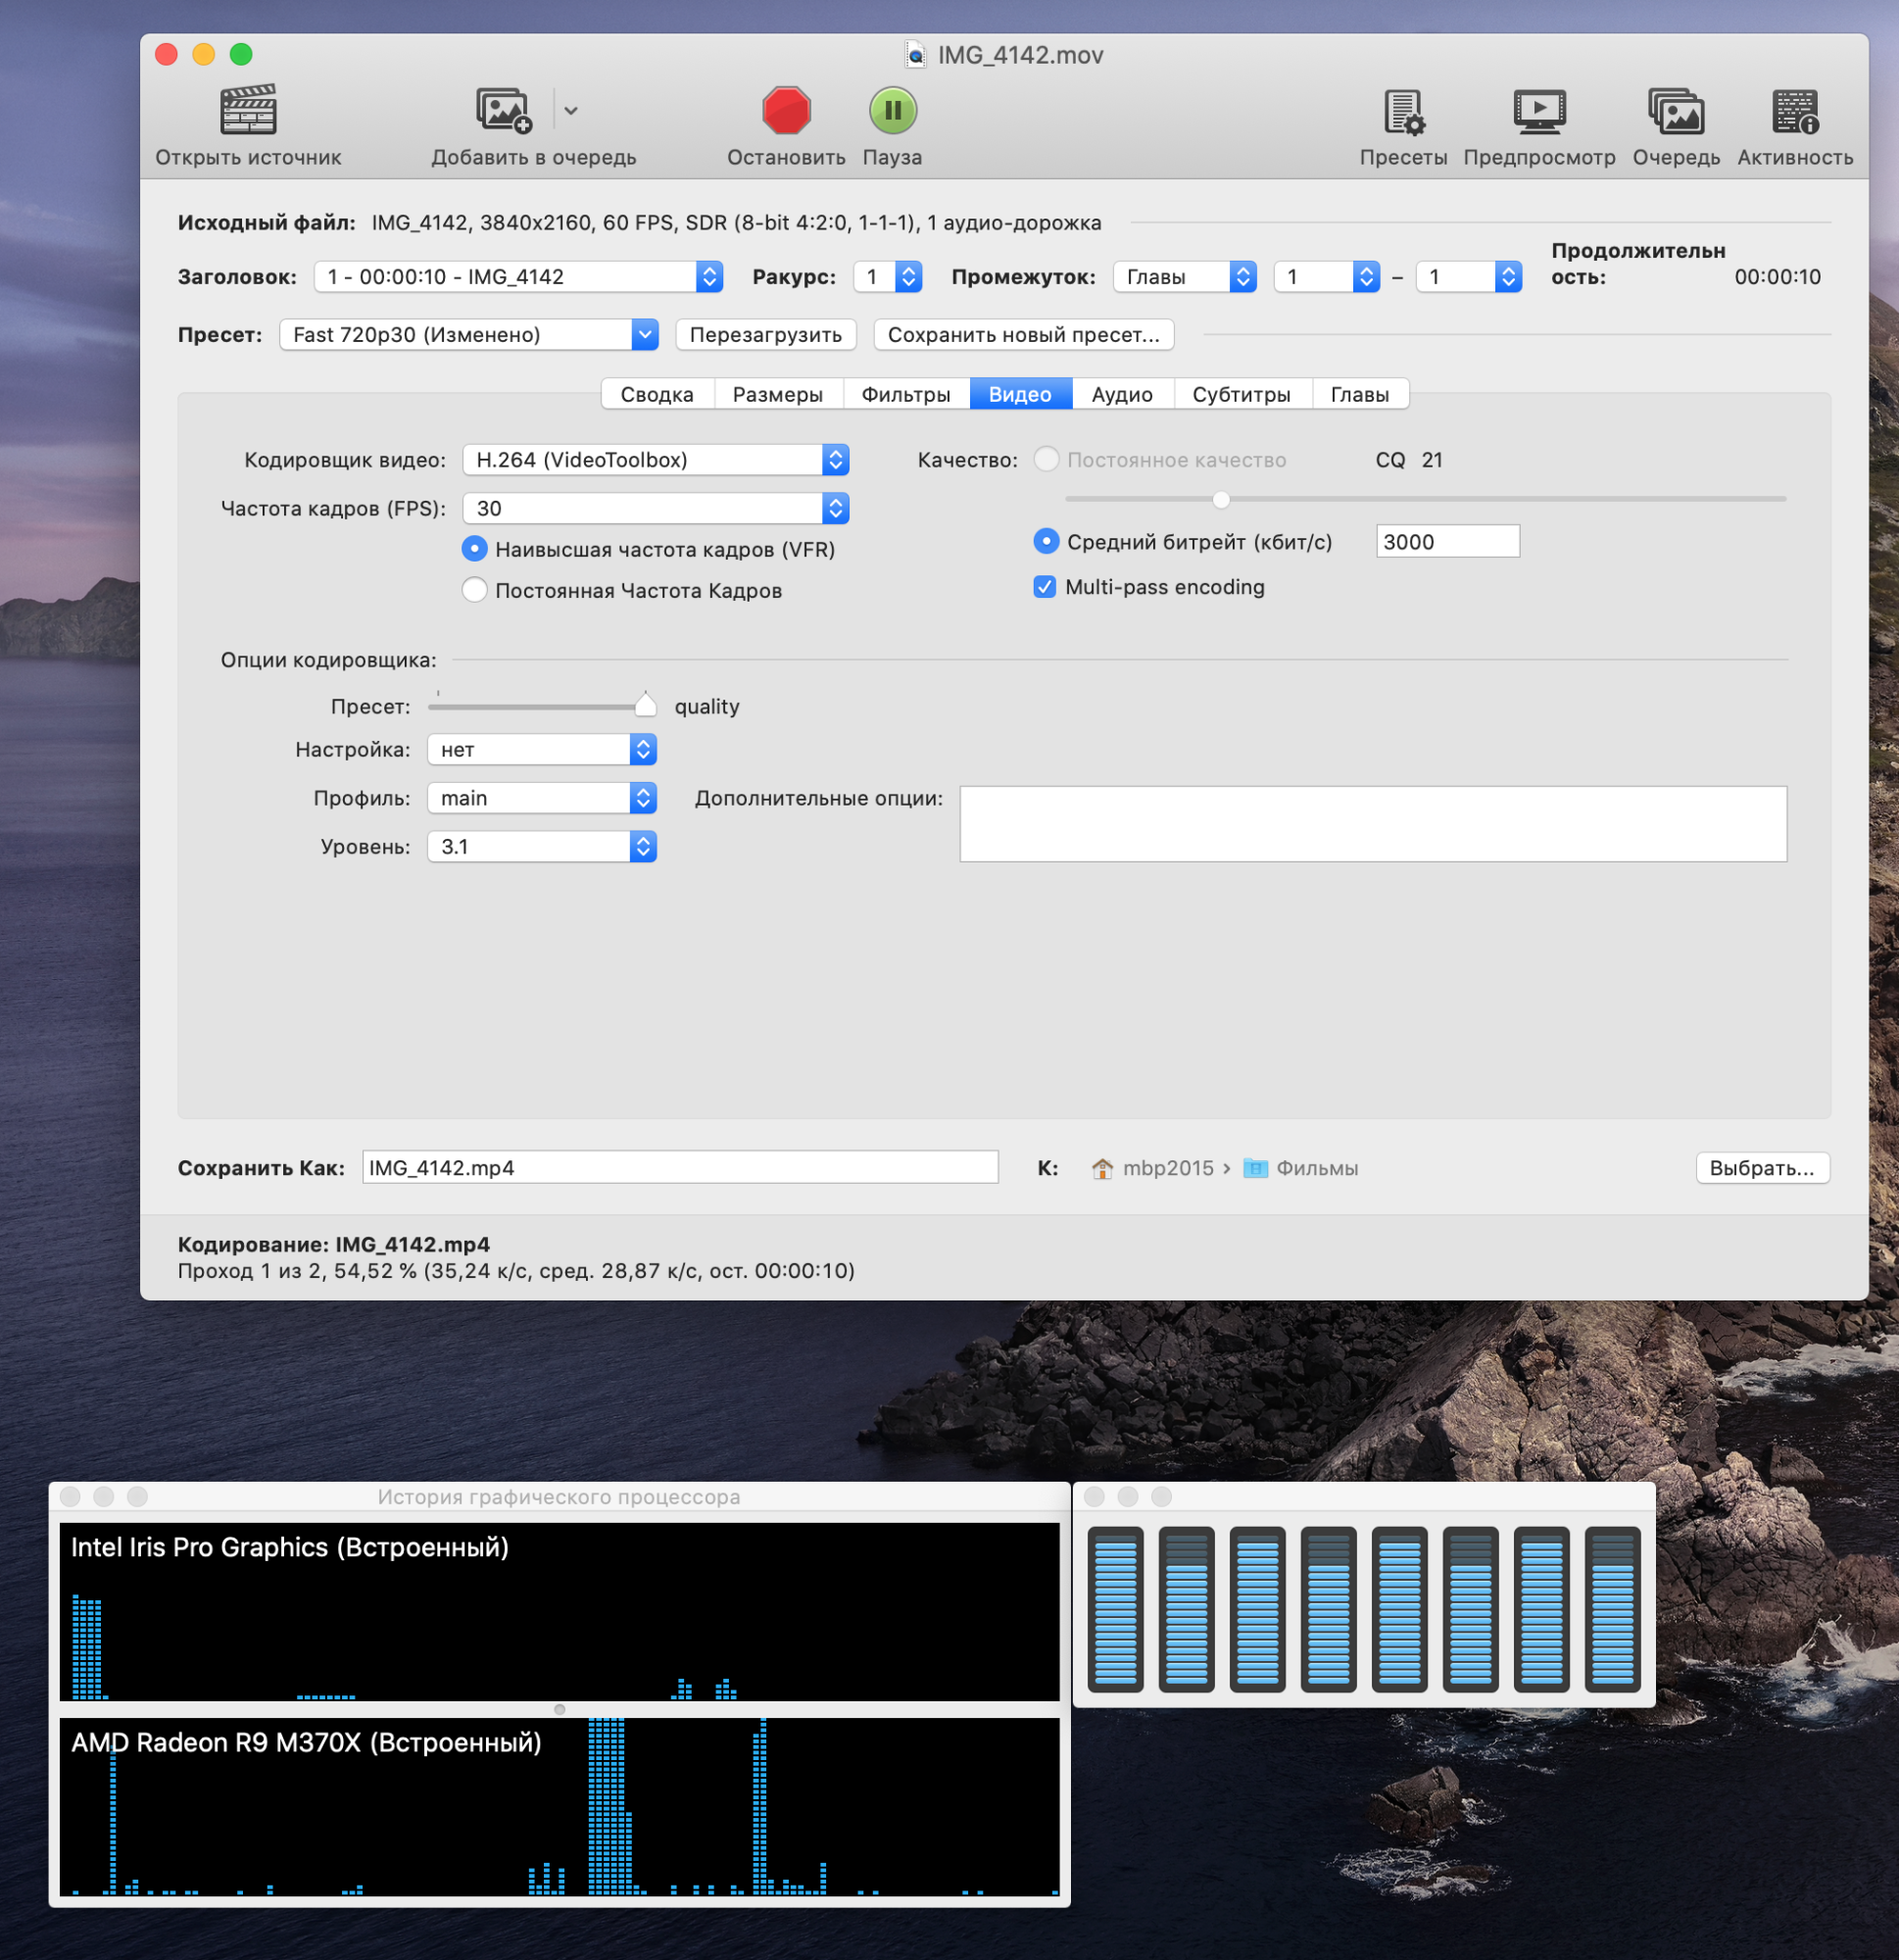
Task: Click the encoder preset quality slider
Action: click(x=645, y=706)
